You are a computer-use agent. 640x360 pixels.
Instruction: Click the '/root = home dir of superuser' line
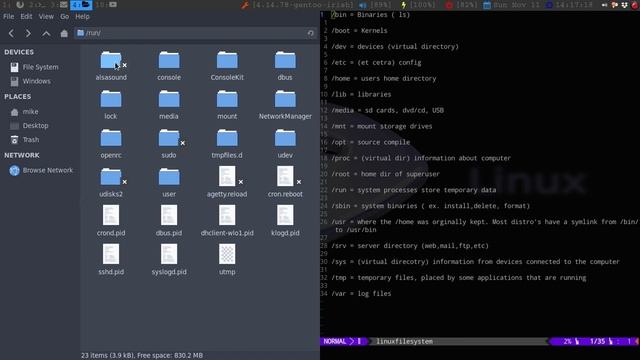pyautogui.click(x=385, y=174)
